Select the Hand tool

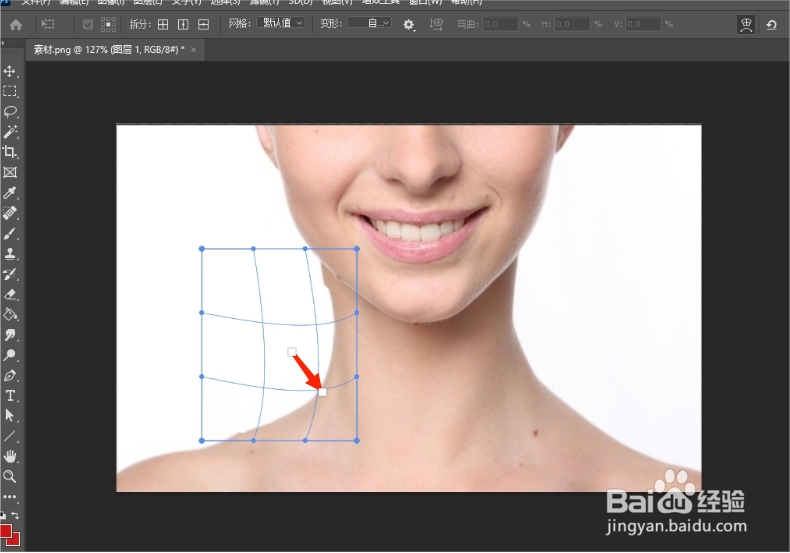10,456
